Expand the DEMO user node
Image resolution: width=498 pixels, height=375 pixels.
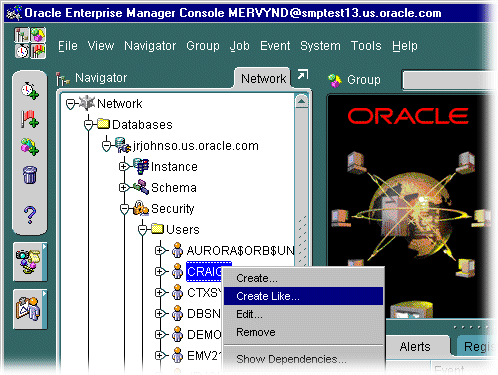[160, 334]
